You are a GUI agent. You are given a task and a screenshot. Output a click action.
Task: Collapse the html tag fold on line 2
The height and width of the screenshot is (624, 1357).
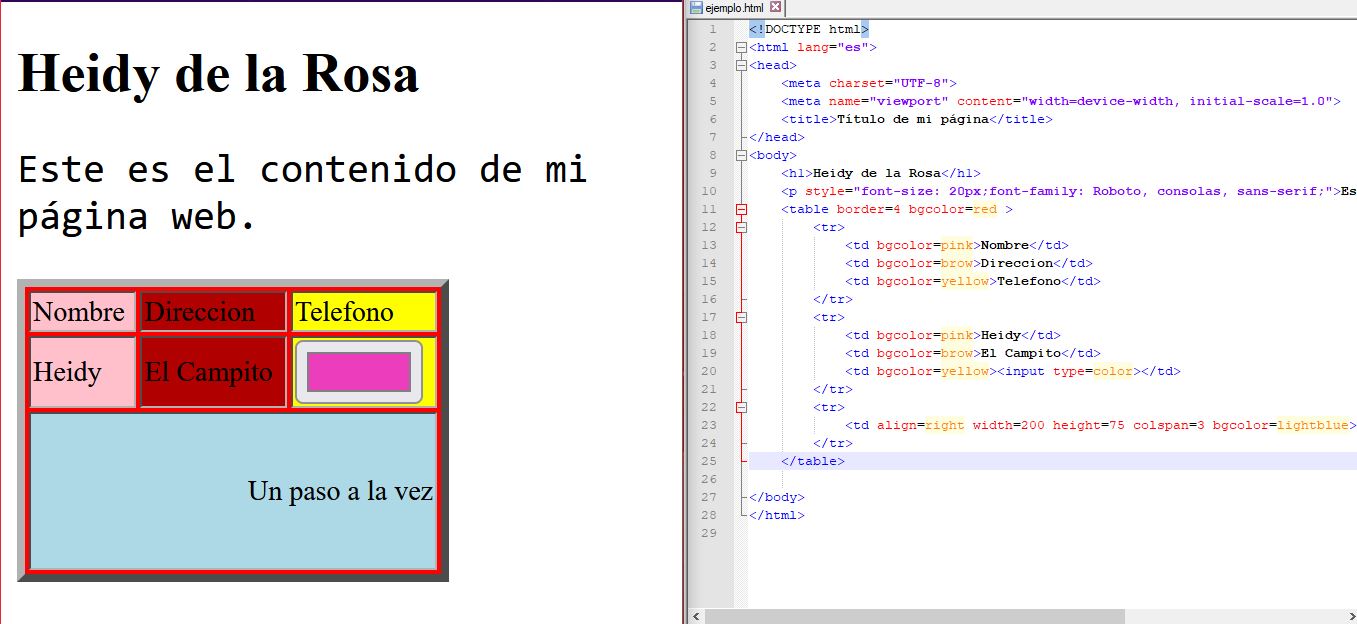click(x=741, y=47)
